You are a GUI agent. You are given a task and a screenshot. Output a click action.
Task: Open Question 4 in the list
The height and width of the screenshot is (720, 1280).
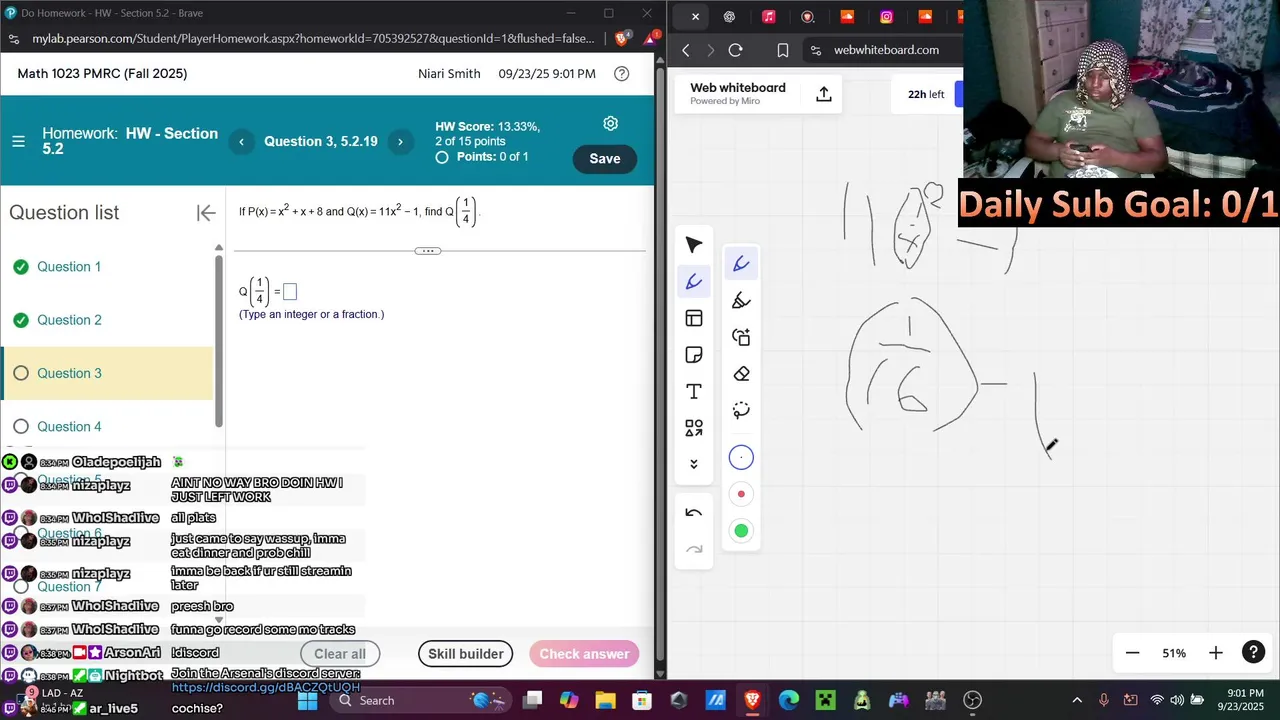[69, 427]
